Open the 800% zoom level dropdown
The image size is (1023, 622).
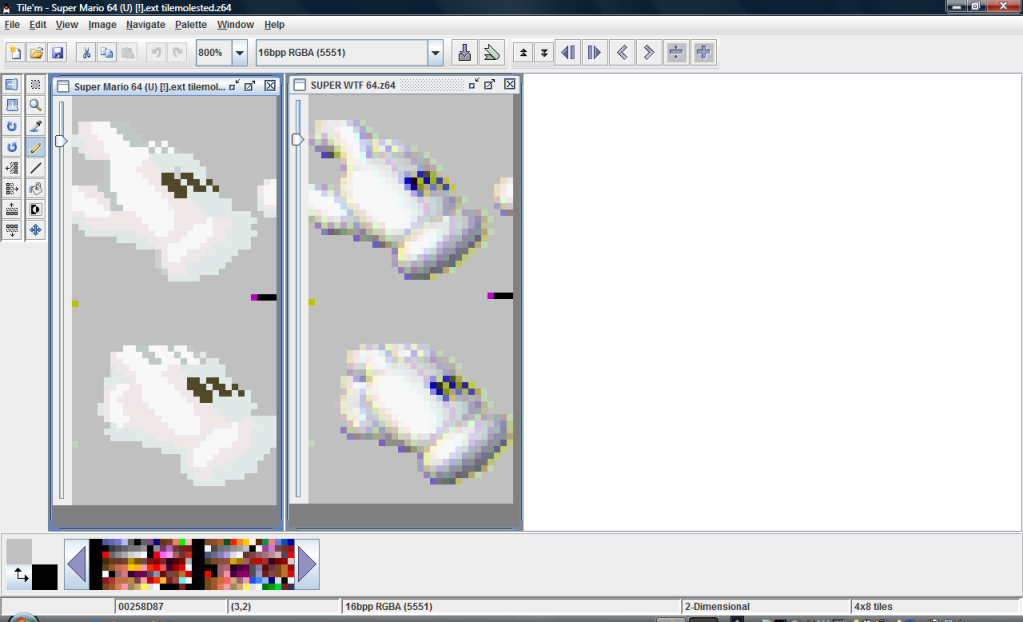tap(240, 53)
